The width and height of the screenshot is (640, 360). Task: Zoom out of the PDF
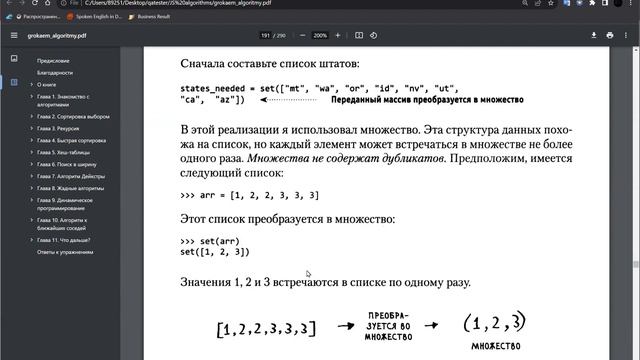[x=302, y=36]
